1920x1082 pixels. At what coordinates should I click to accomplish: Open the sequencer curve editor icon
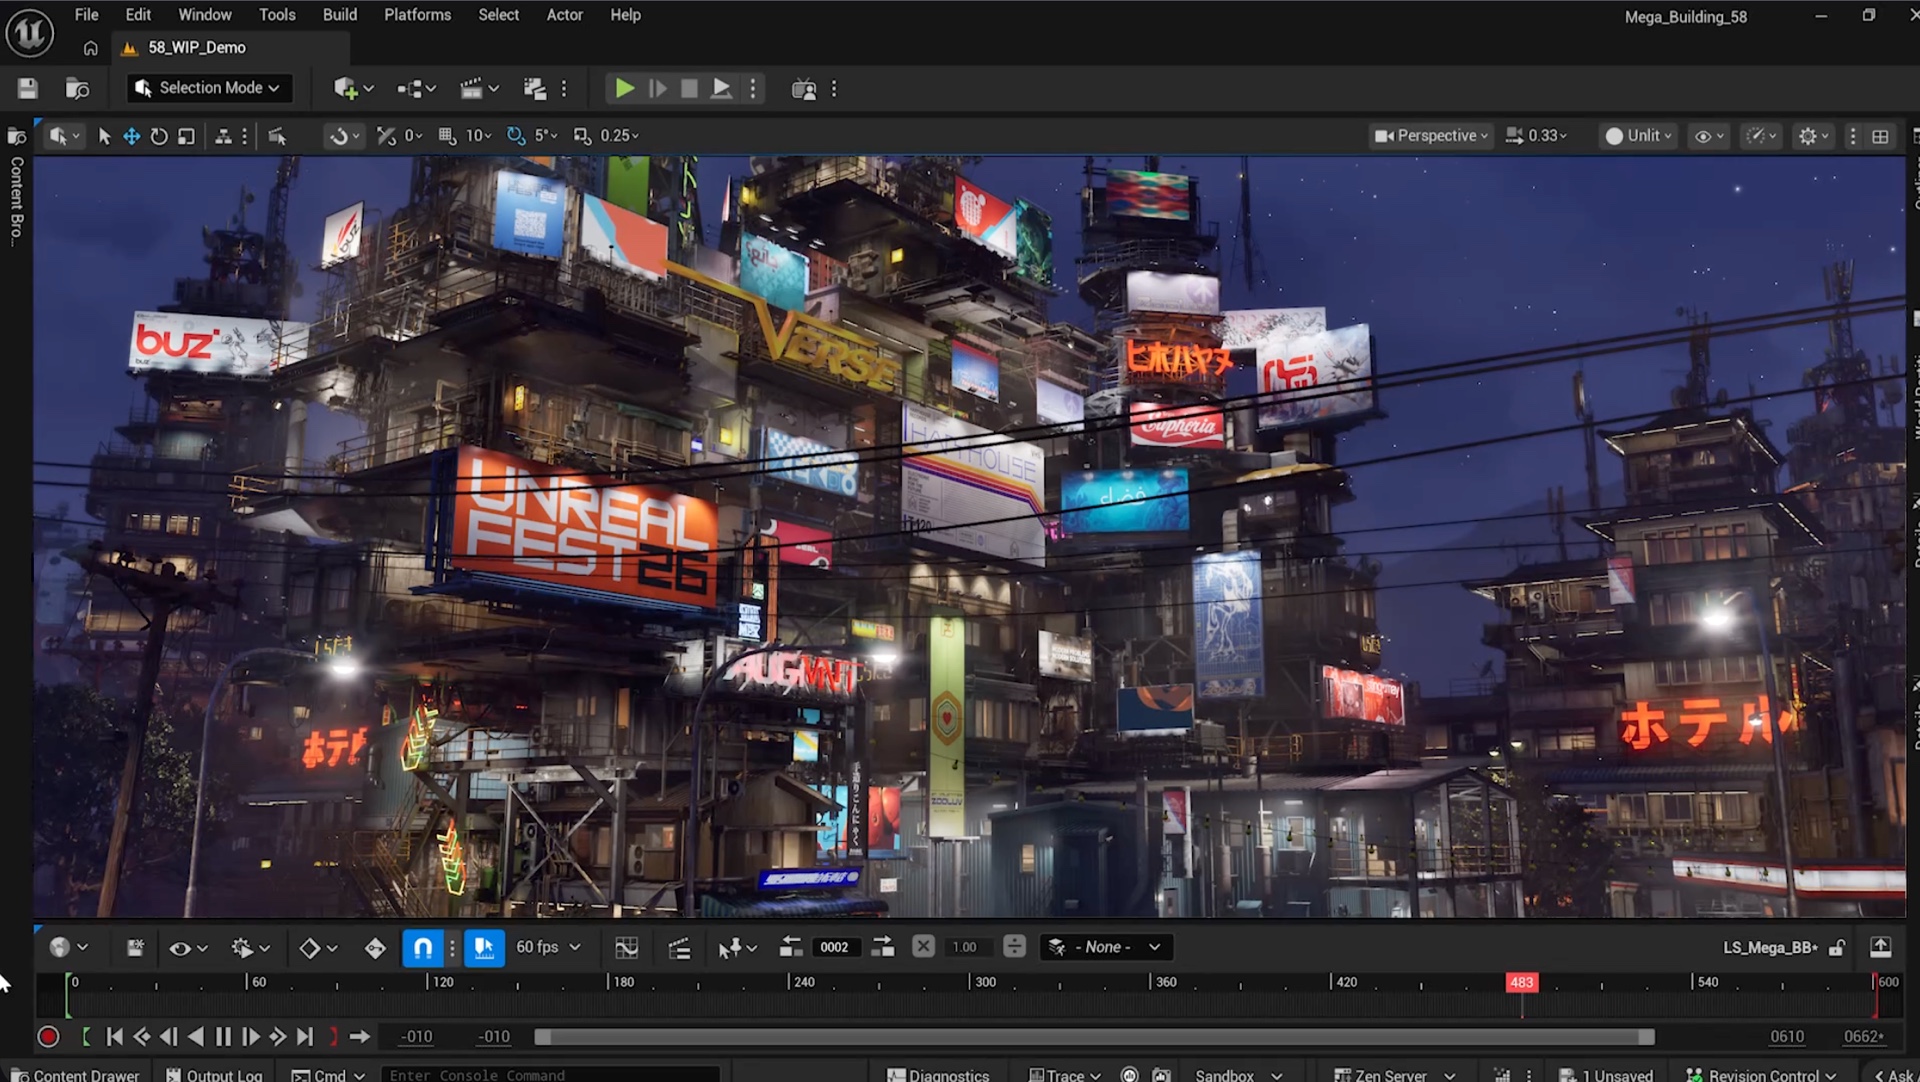coord(627,948)
